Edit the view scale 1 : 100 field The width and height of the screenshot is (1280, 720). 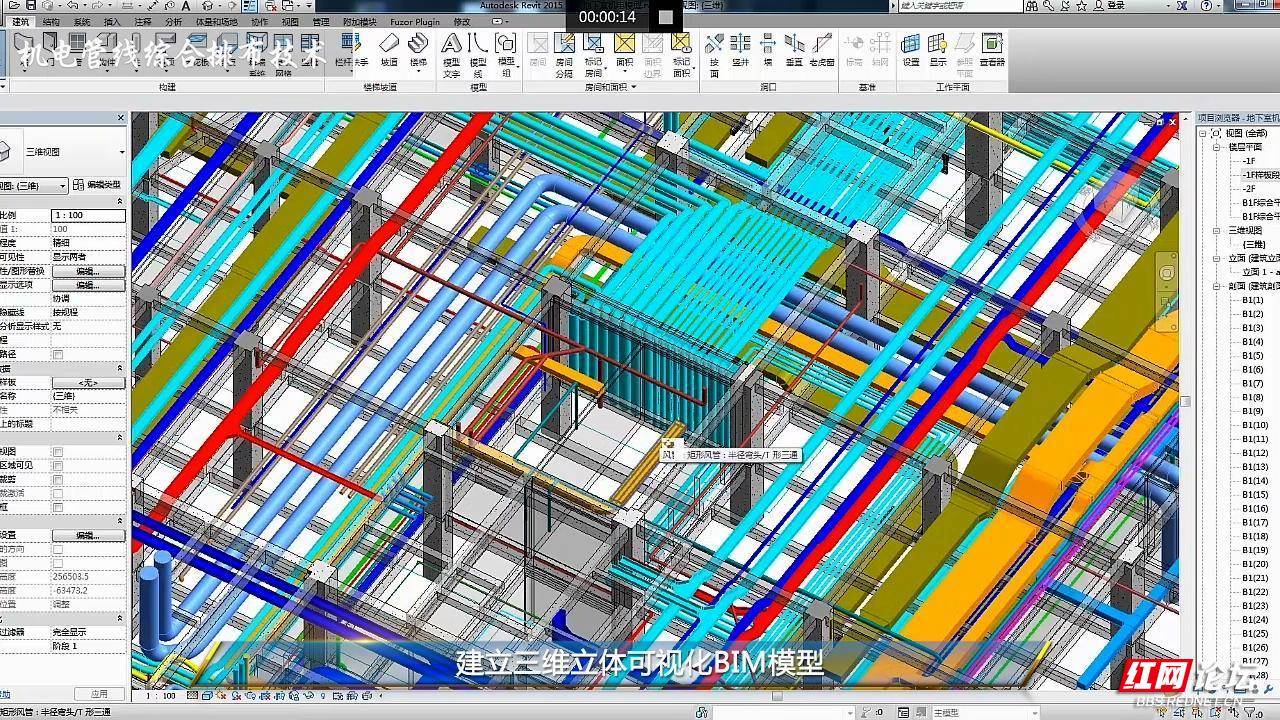point(88,215)
